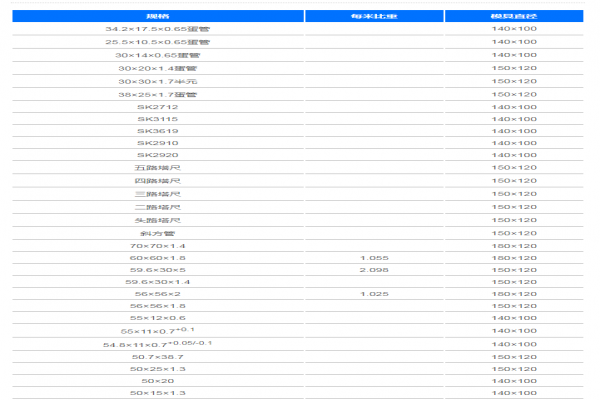Click the 二路塔尺 row label
The image size is (600, 400).
[158, 207]
